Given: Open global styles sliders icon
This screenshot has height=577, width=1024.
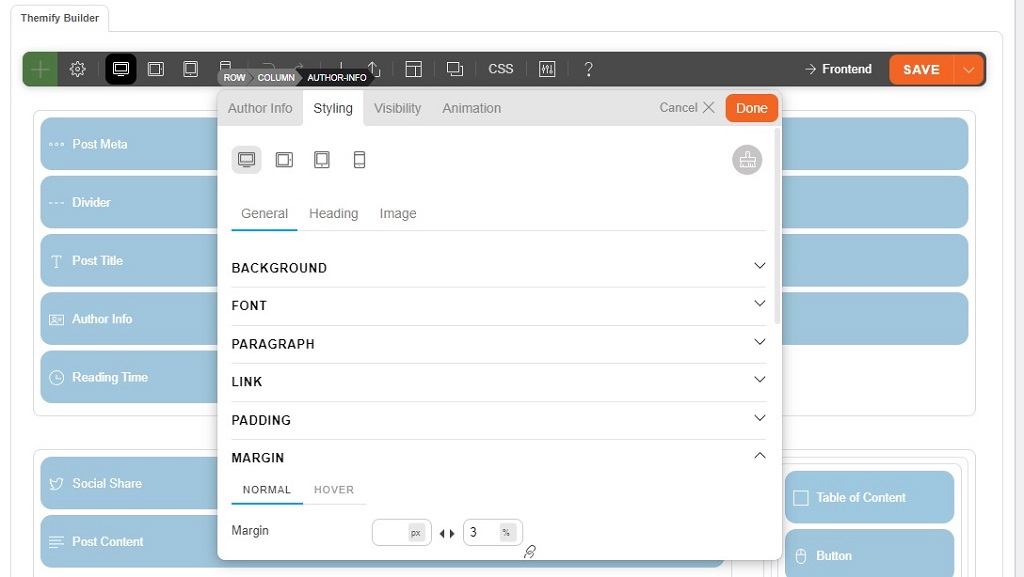Looking at the screenshot, I should [547, 69].
